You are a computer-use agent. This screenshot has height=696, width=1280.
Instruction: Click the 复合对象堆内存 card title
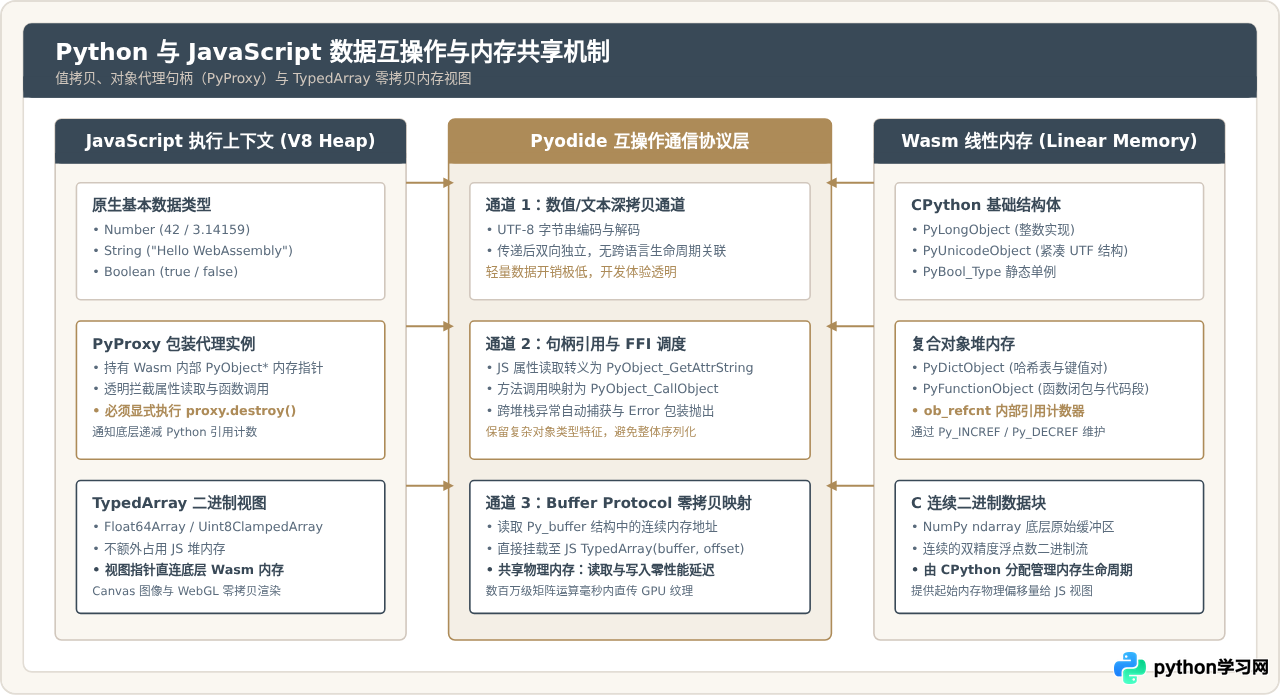click(963, 343)
